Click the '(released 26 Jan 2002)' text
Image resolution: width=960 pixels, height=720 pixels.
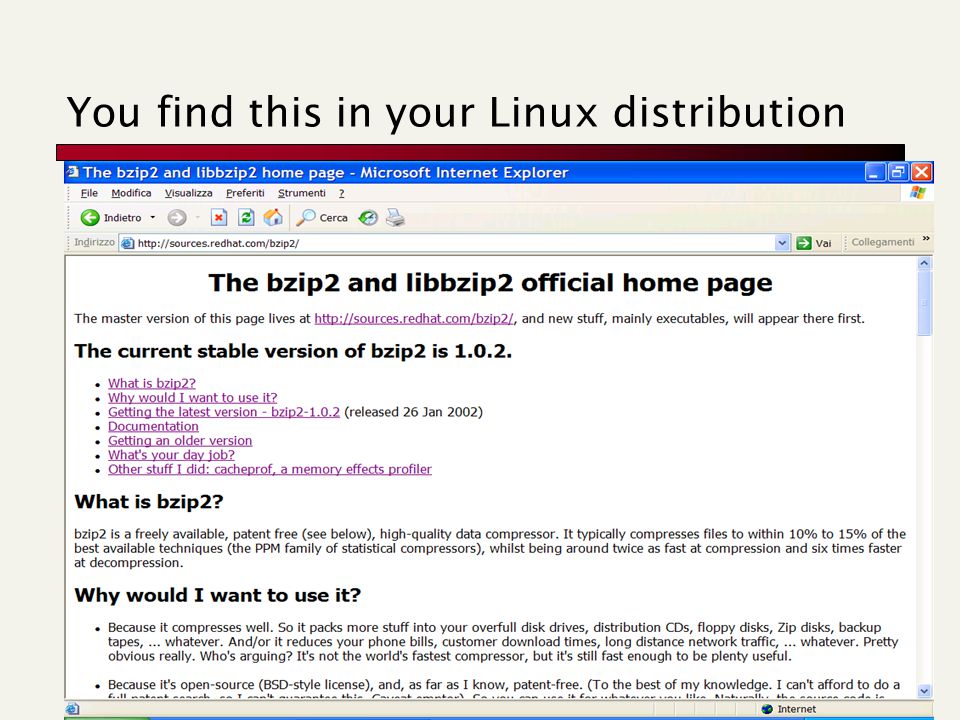pyautogui.click(x=414, y=412)
